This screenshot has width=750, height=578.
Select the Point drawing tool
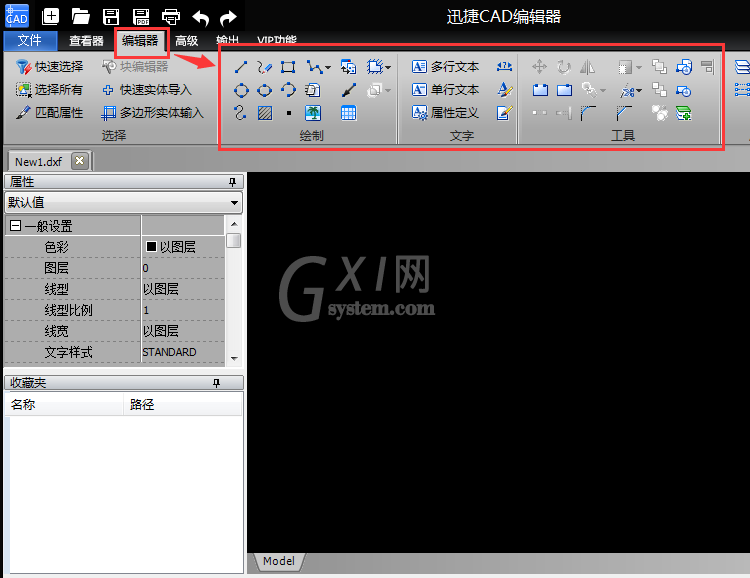coord(288,113)
